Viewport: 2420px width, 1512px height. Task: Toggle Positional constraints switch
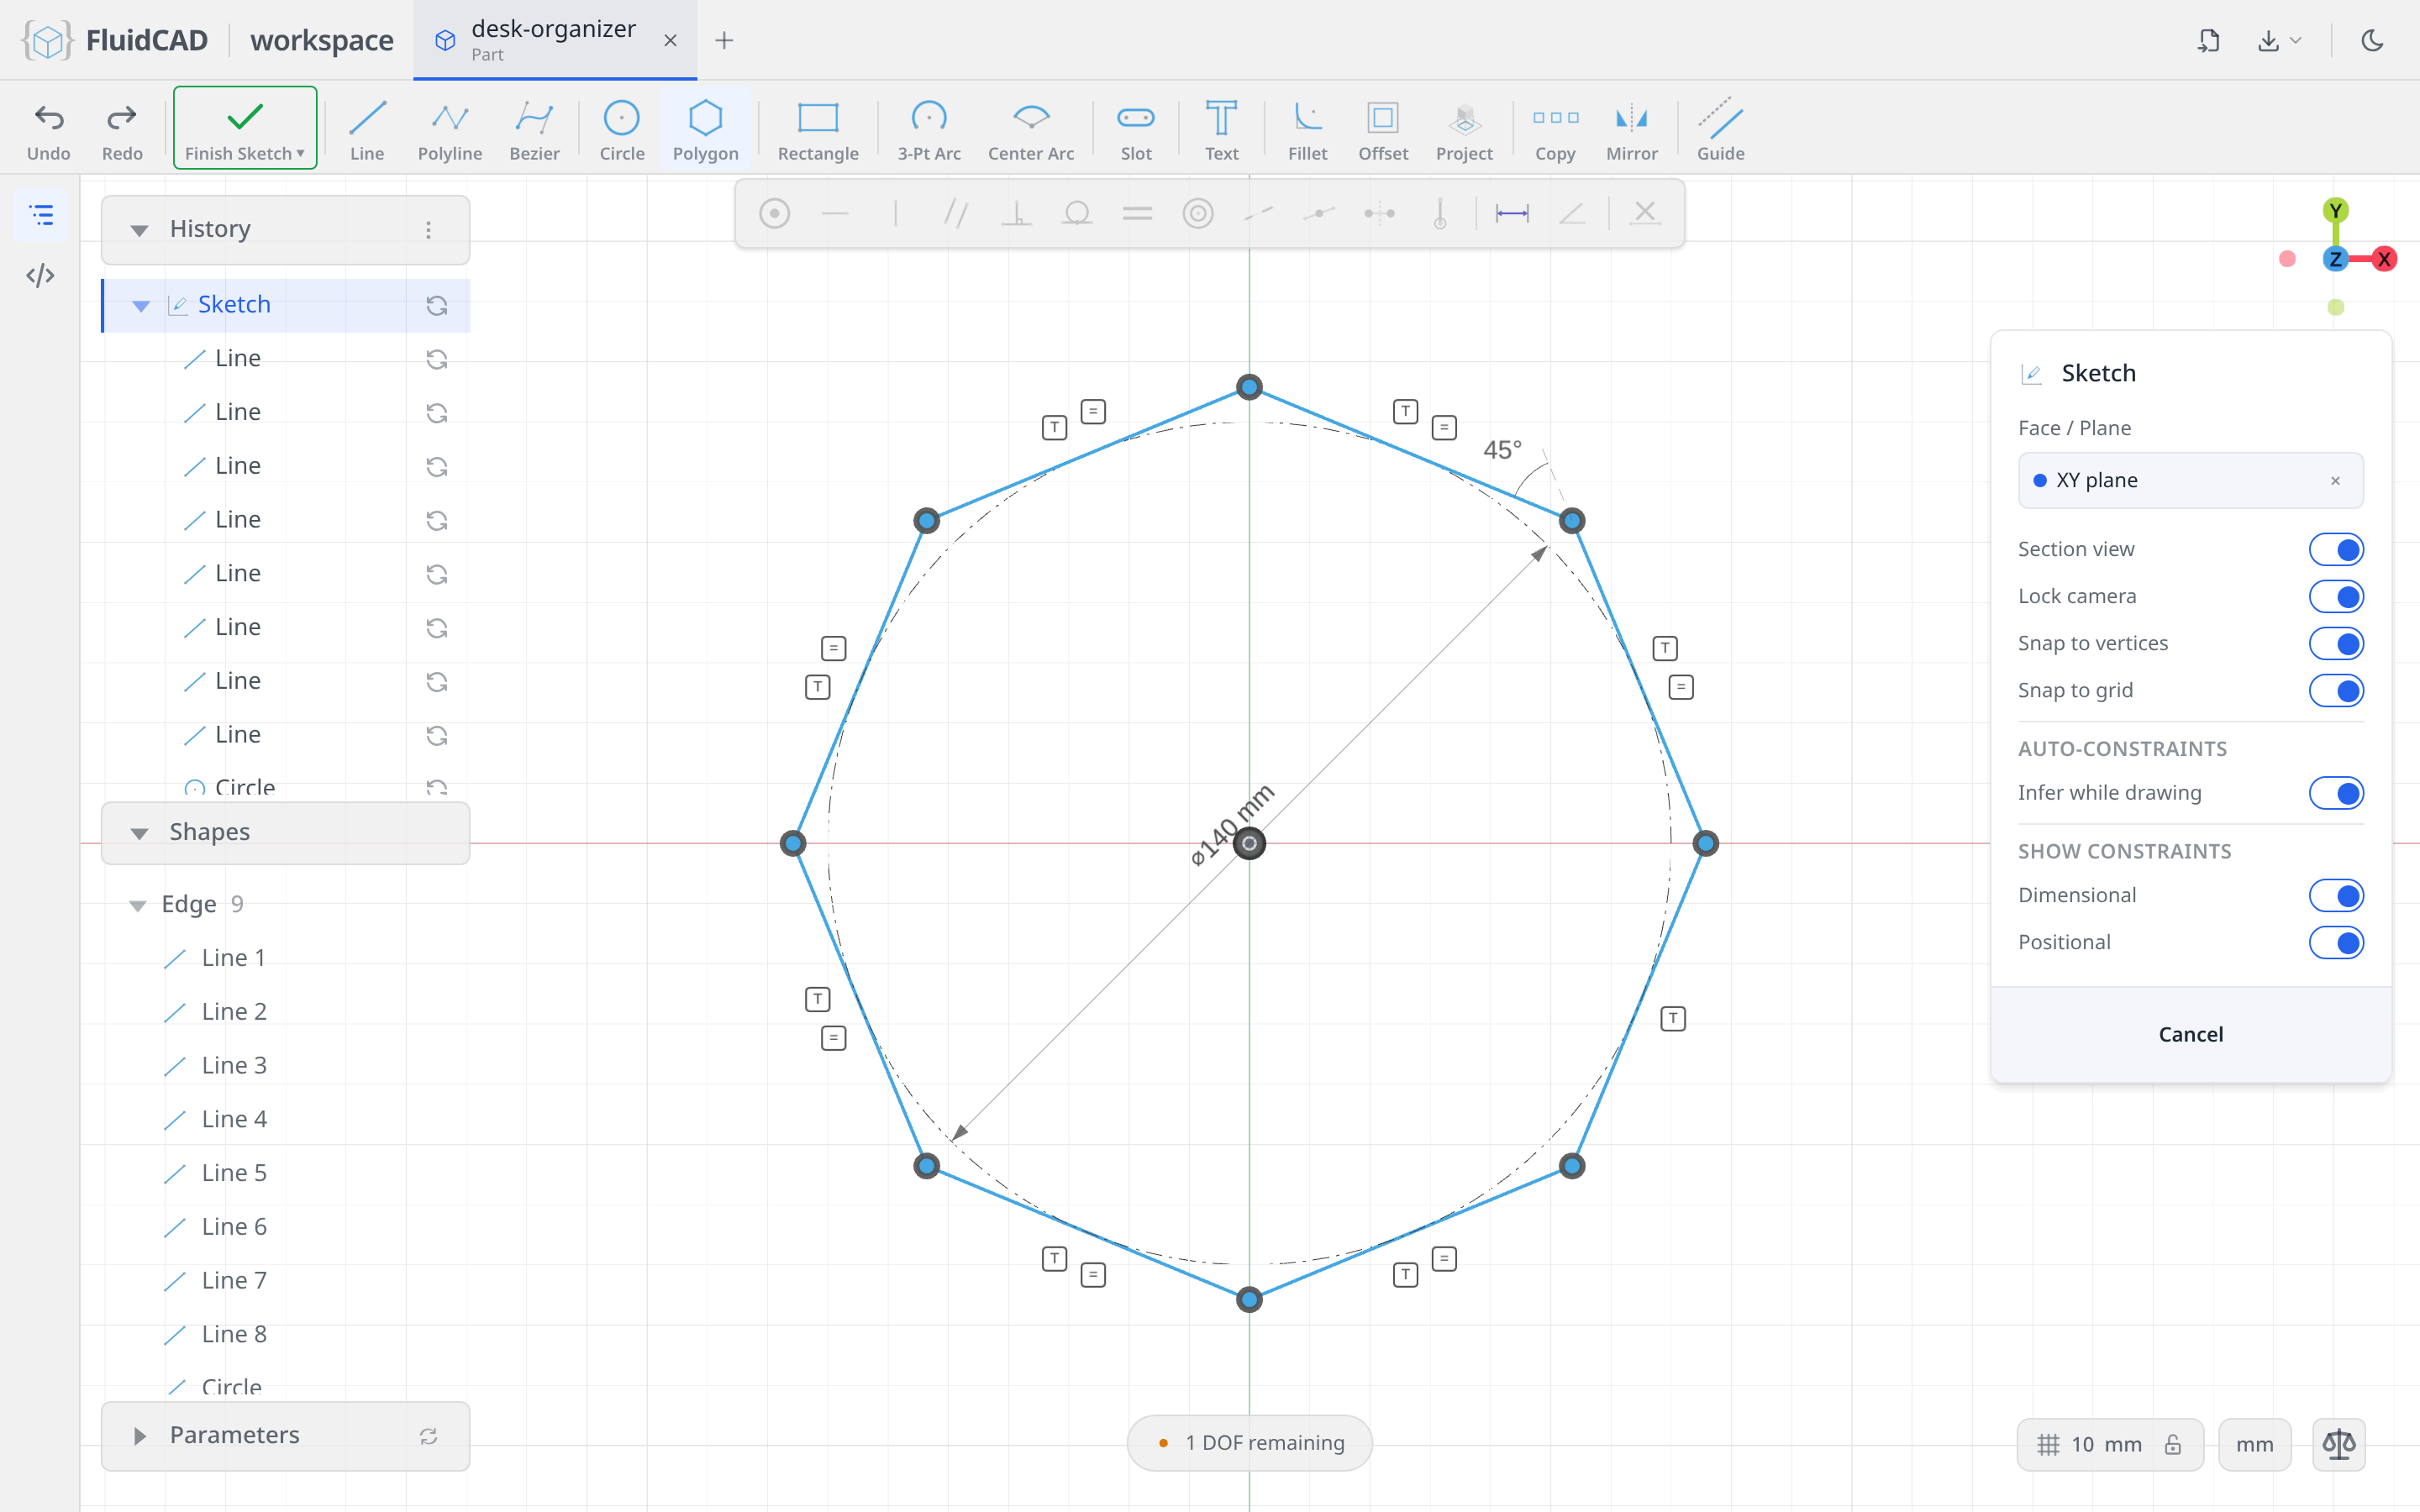pos(2336,943)
